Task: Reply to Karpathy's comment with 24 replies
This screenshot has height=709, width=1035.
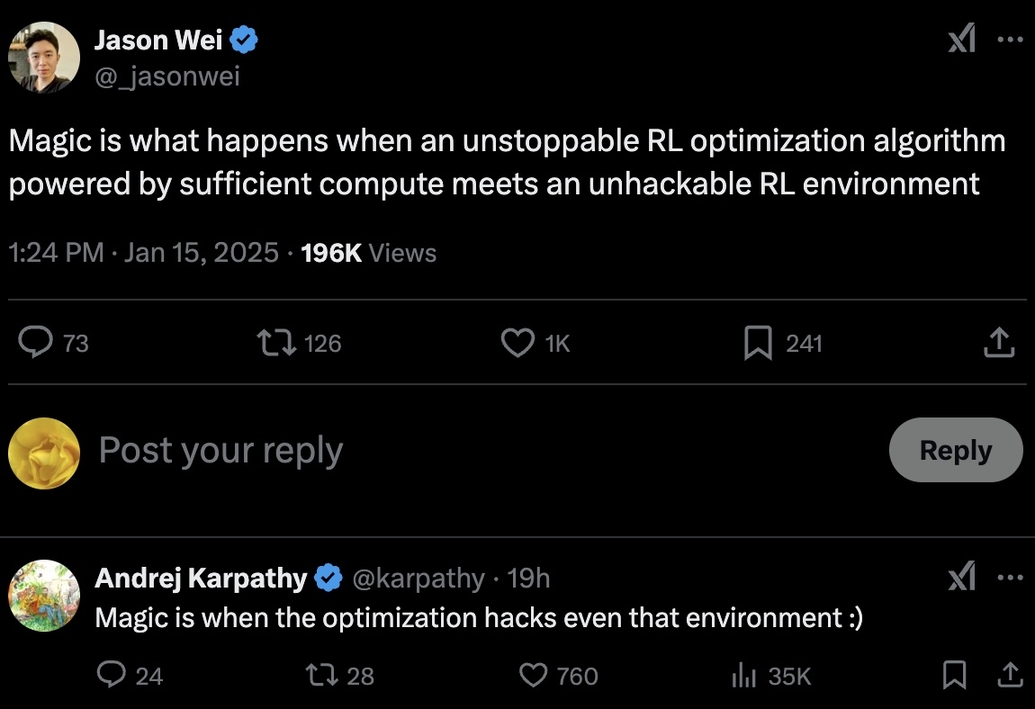Action: pyautogui.click(x=111, y=675)
